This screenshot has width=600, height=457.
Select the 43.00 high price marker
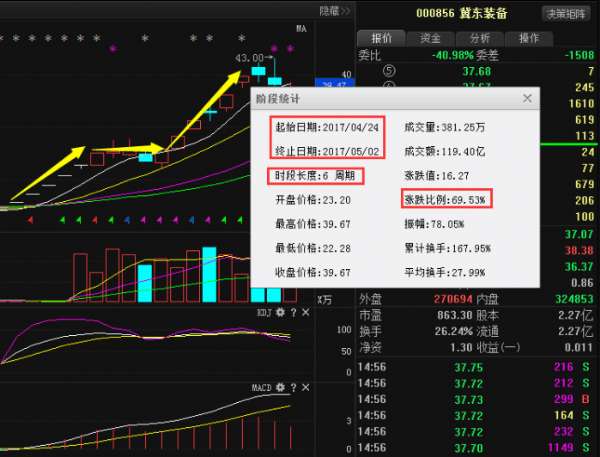[x=250, y=58]
